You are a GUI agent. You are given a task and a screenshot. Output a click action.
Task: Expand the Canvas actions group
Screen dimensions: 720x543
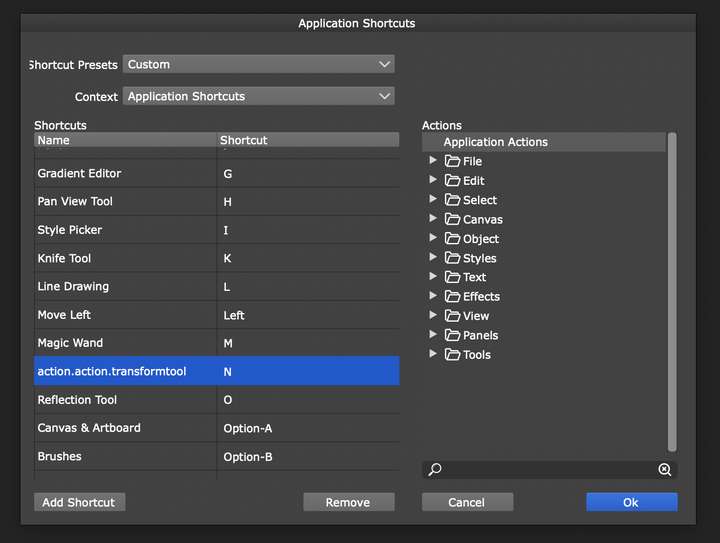pyautogui.click(x=433, y=218)
